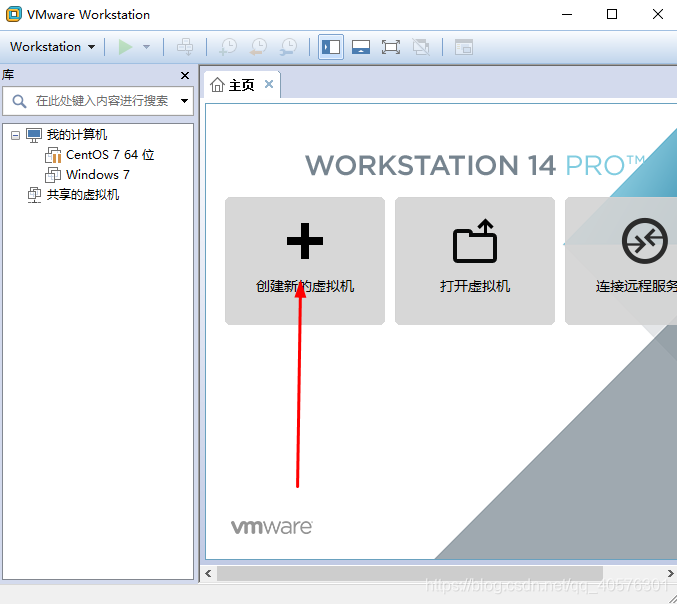Image resolution: width=677 pixels, height=604 pixels.
Task: Select 我的计算机 in the library tree
Action: 76,135
